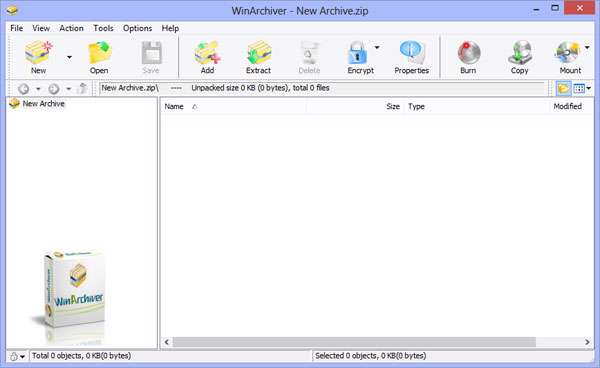The height and width of the screenshot is (368, 600).
Task: Click 'Total 0 objects' status text
Action: pos(82,356)
